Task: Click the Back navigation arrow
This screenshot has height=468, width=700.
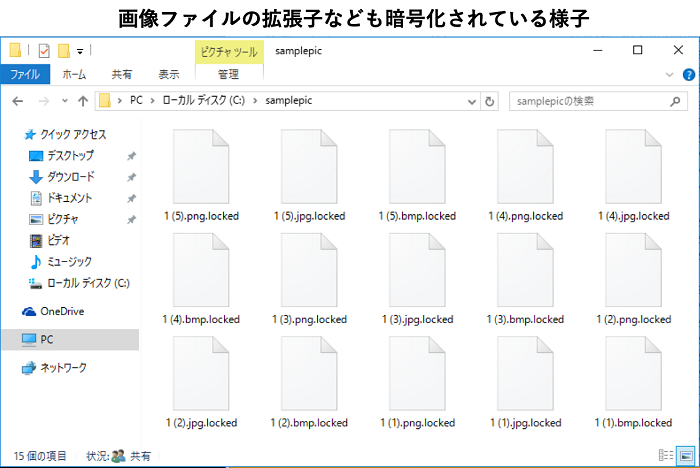Action: (x=17, y=101)
